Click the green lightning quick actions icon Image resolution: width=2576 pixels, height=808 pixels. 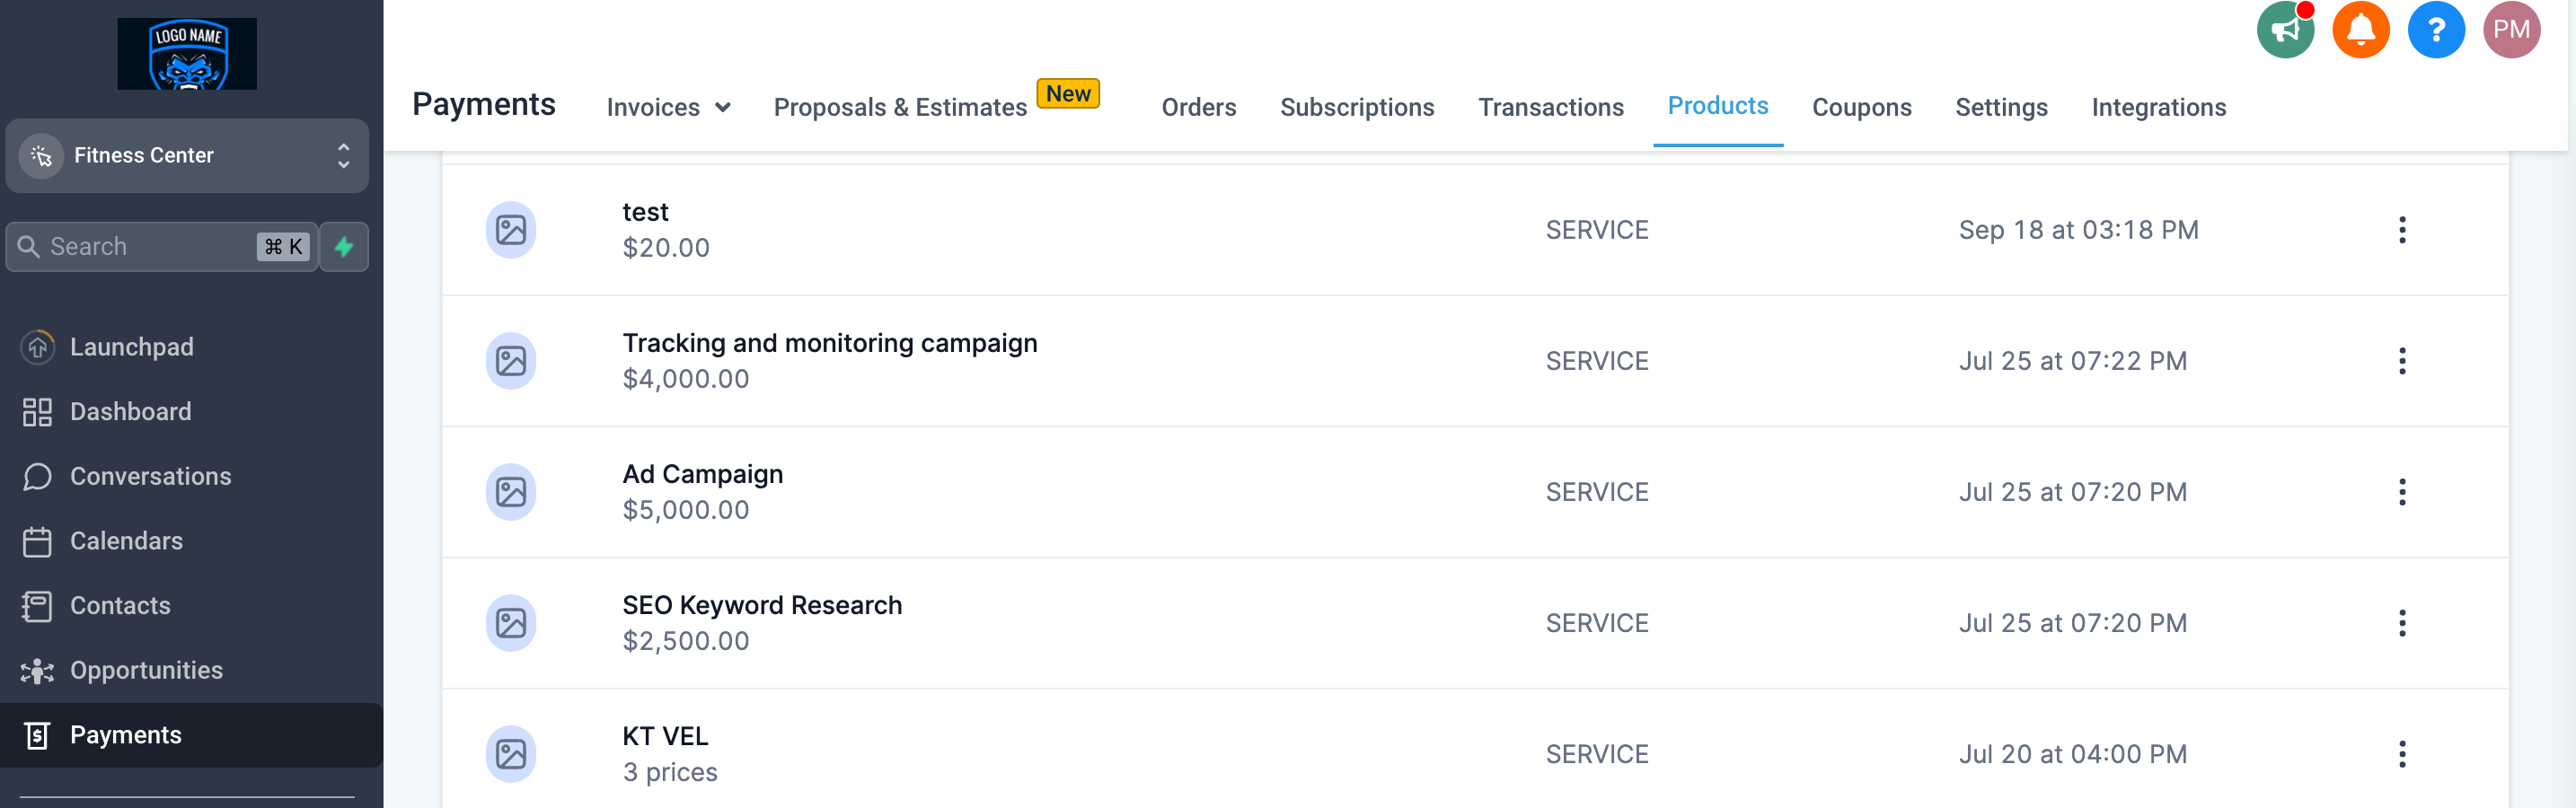pyautogui.click(x=344, y=247)
